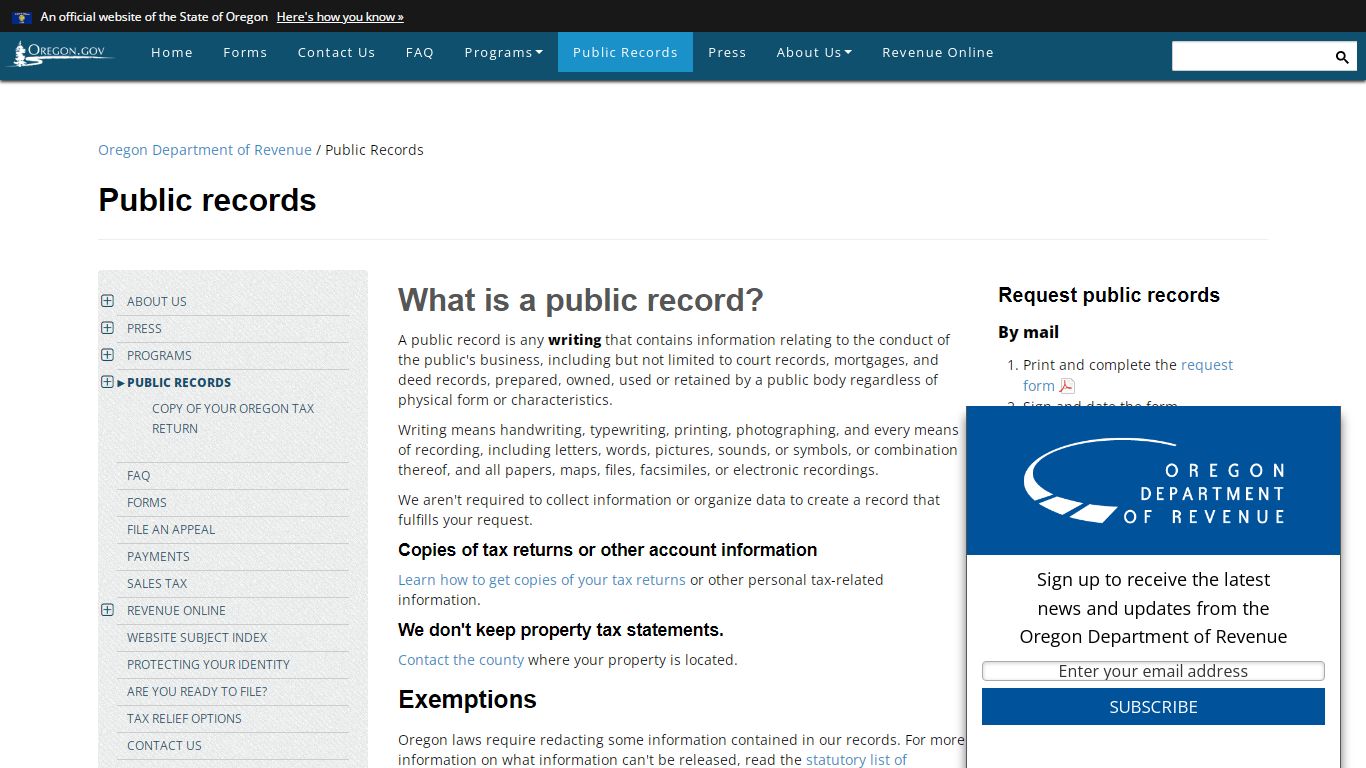Open Here's how you know disclosure
This screenshot has width=1366, height=768.
click(x=340, y=17)
